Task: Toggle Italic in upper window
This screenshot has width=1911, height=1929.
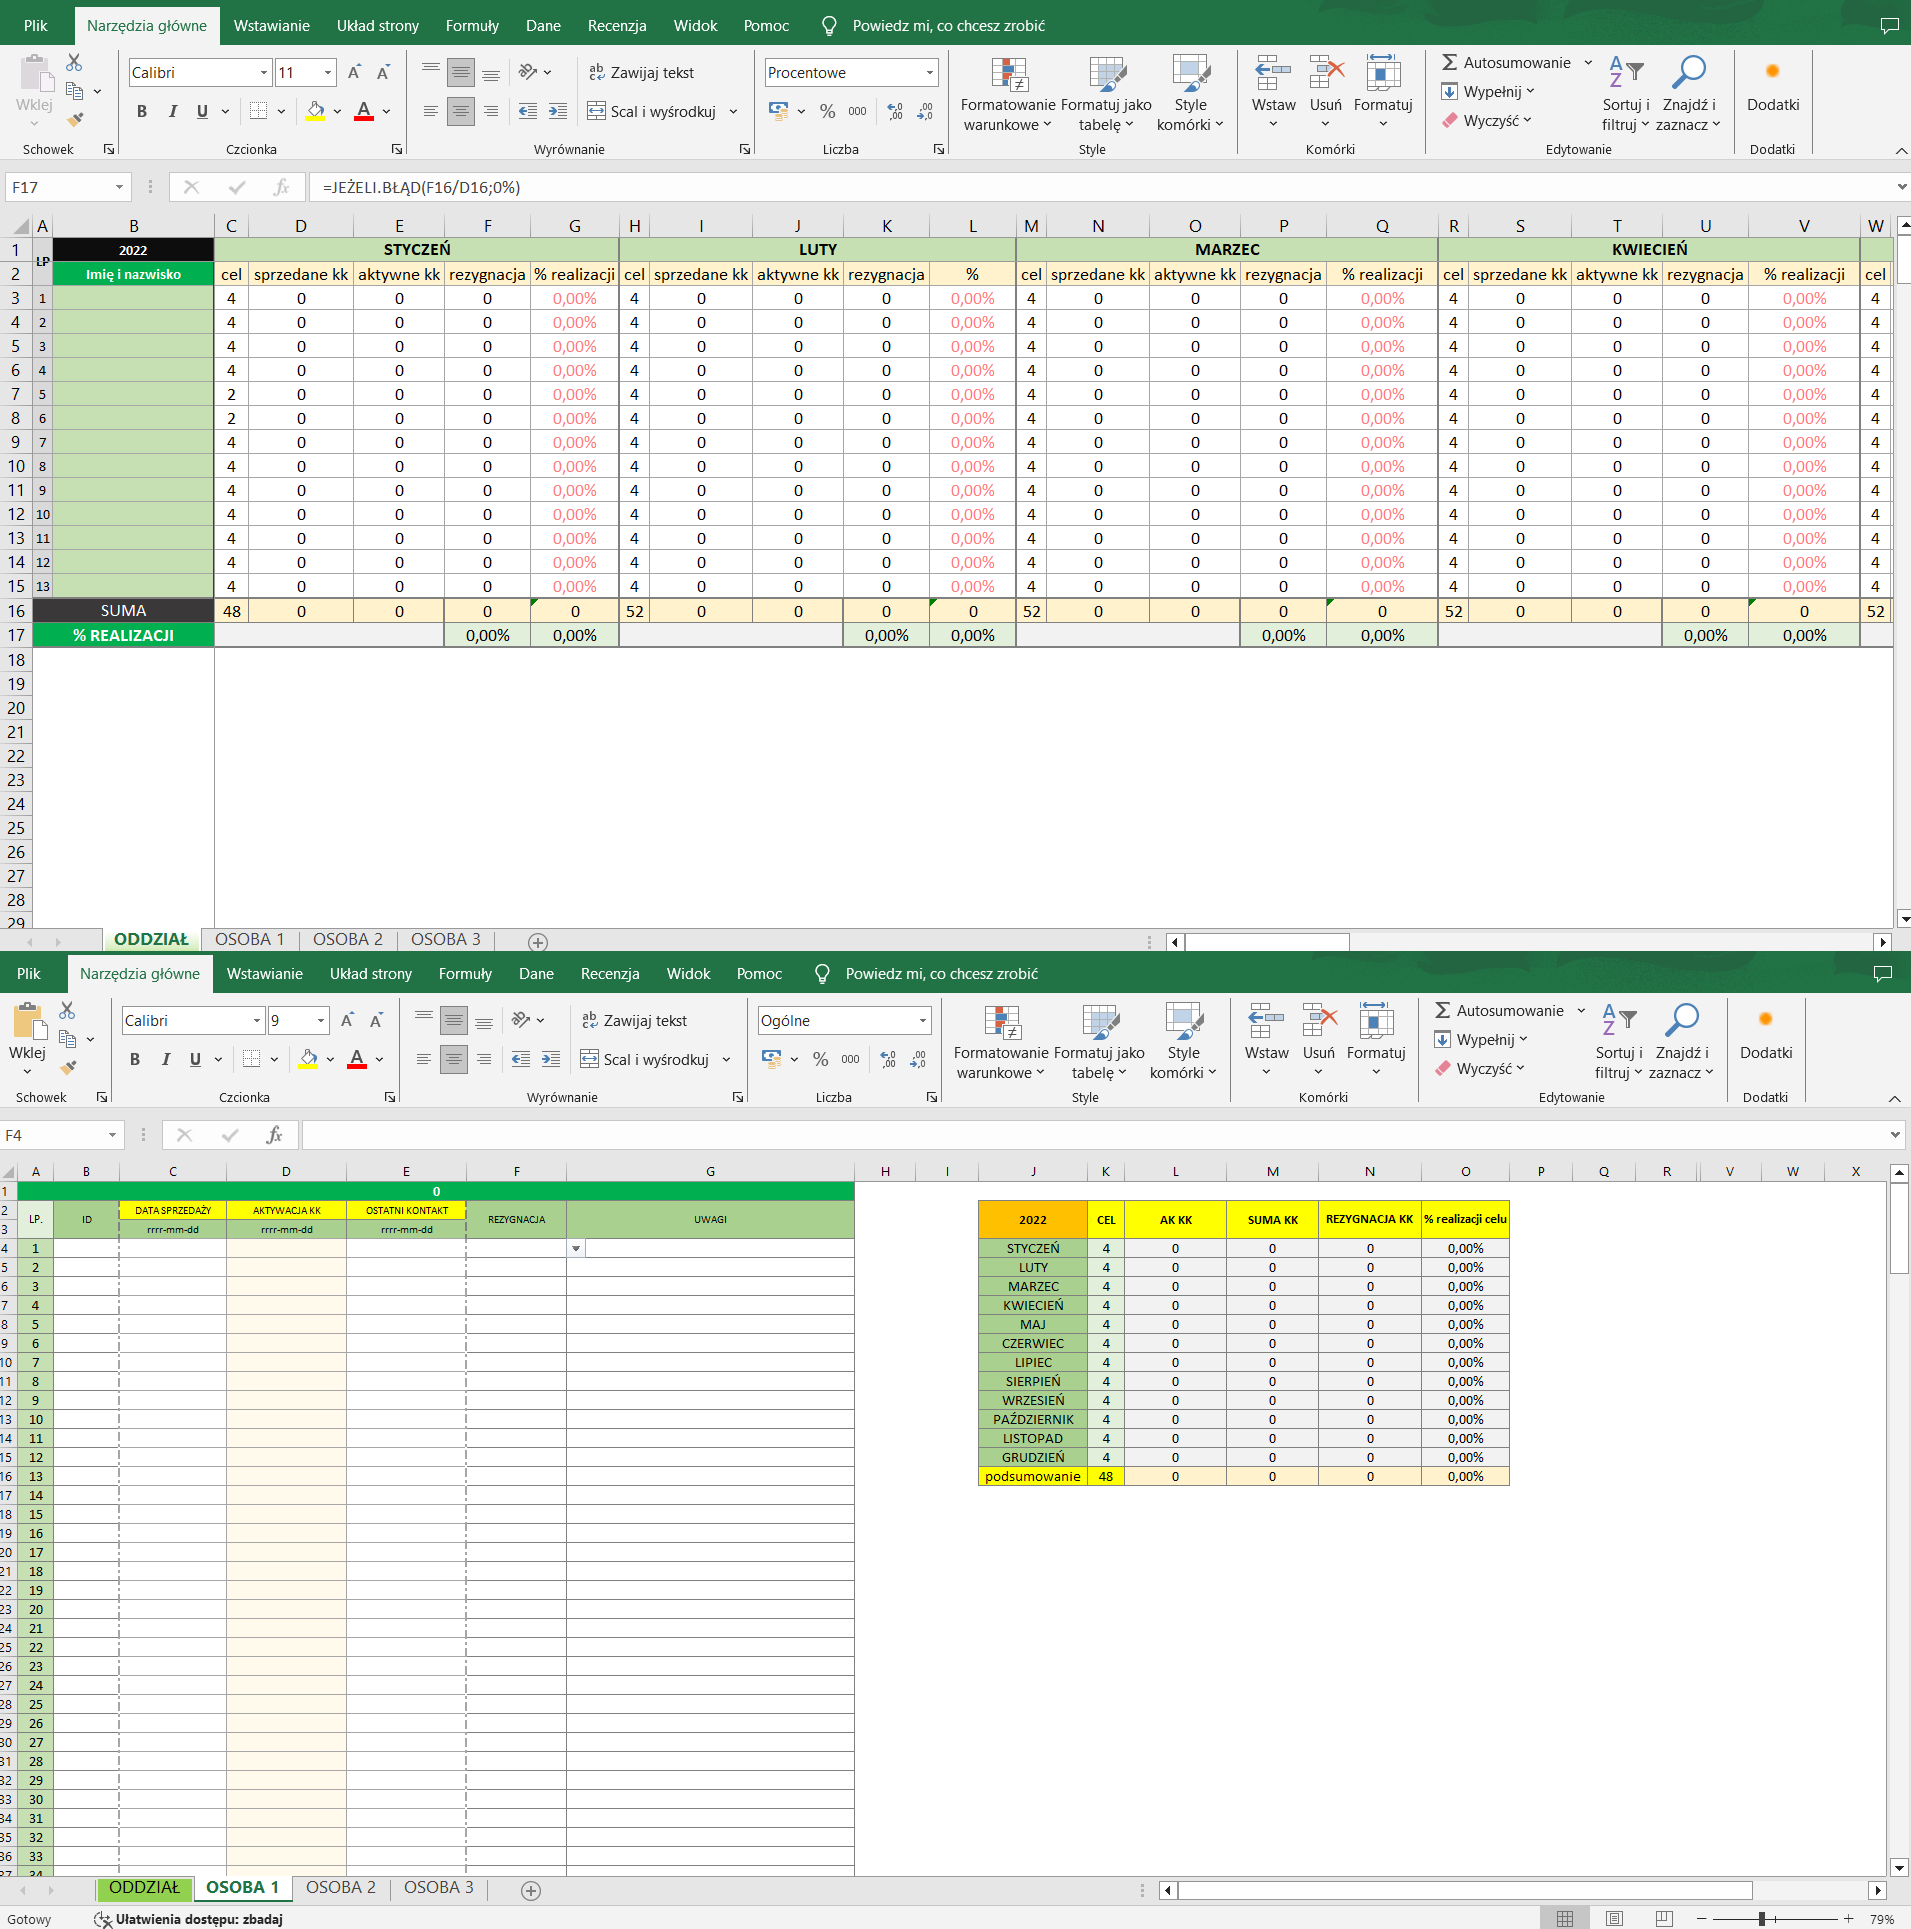Action: click(172, 111)
